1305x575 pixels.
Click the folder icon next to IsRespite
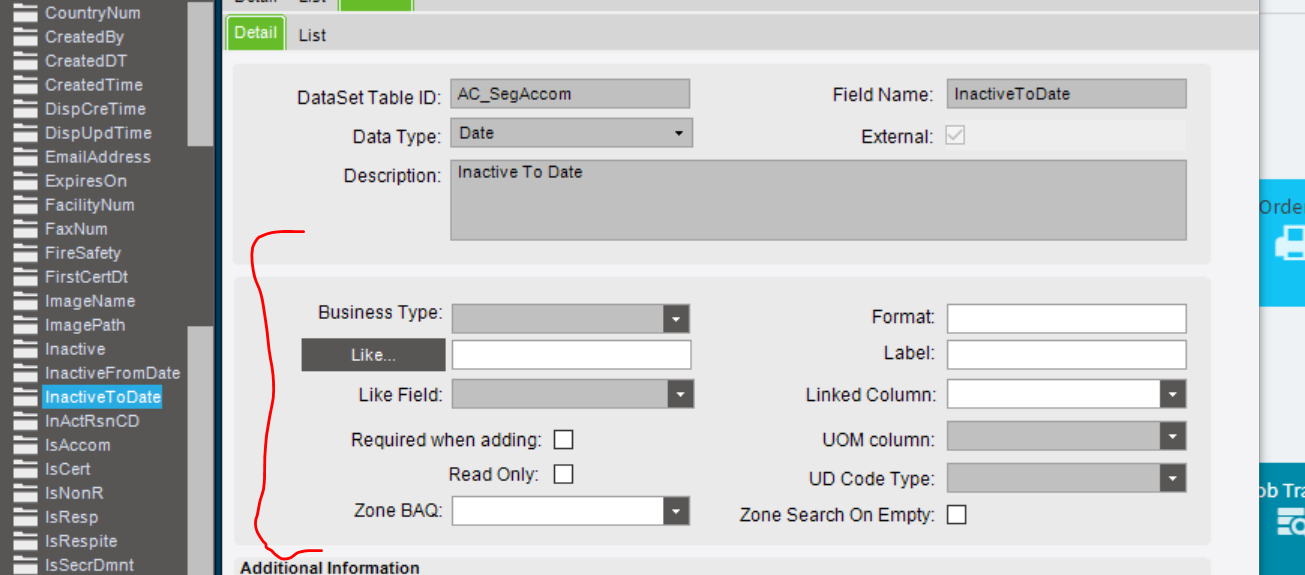[24, 541]
